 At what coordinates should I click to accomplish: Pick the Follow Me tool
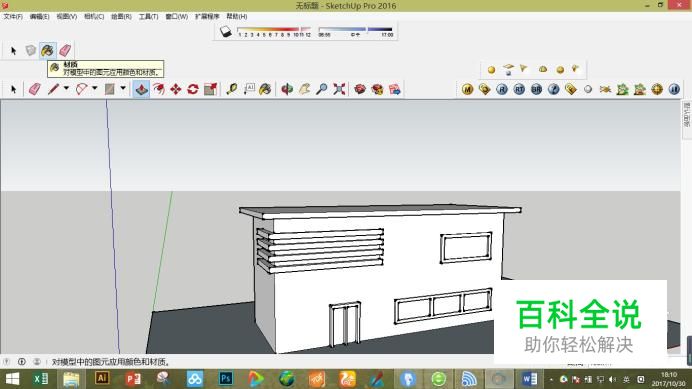pos(158,89)
